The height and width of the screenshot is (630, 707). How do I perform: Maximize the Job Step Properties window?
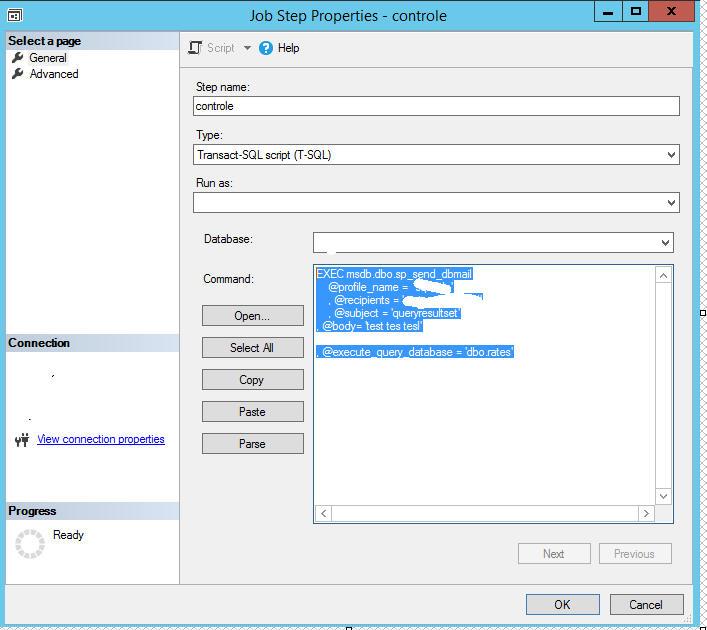(x=635, y=11)
